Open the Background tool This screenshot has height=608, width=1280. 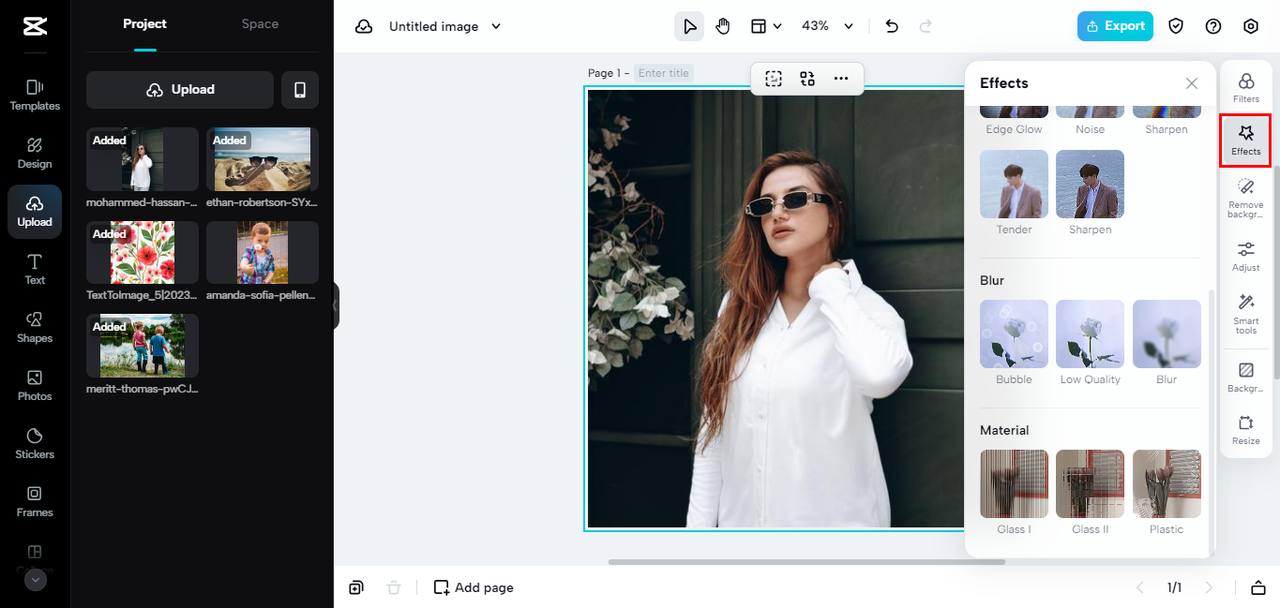(x=1246, y=377)
